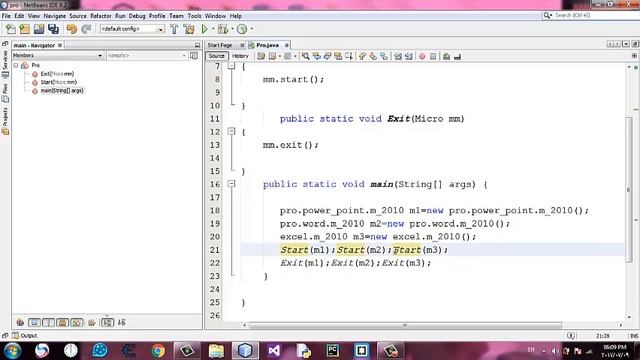Click the Uncomment icon in editor toolbar
The width and height of the screenshot is (640, 360).
pyautogui.click(x=457, y=56)
